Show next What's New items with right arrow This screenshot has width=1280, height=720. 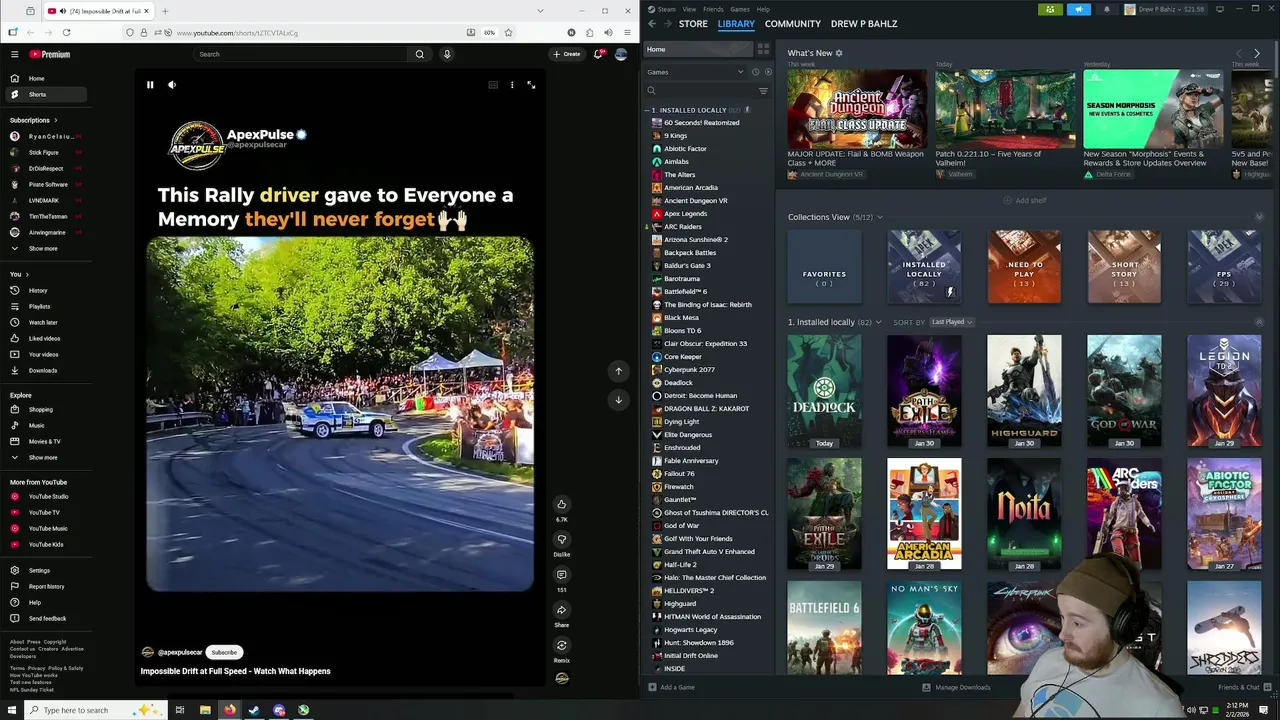1257,53
